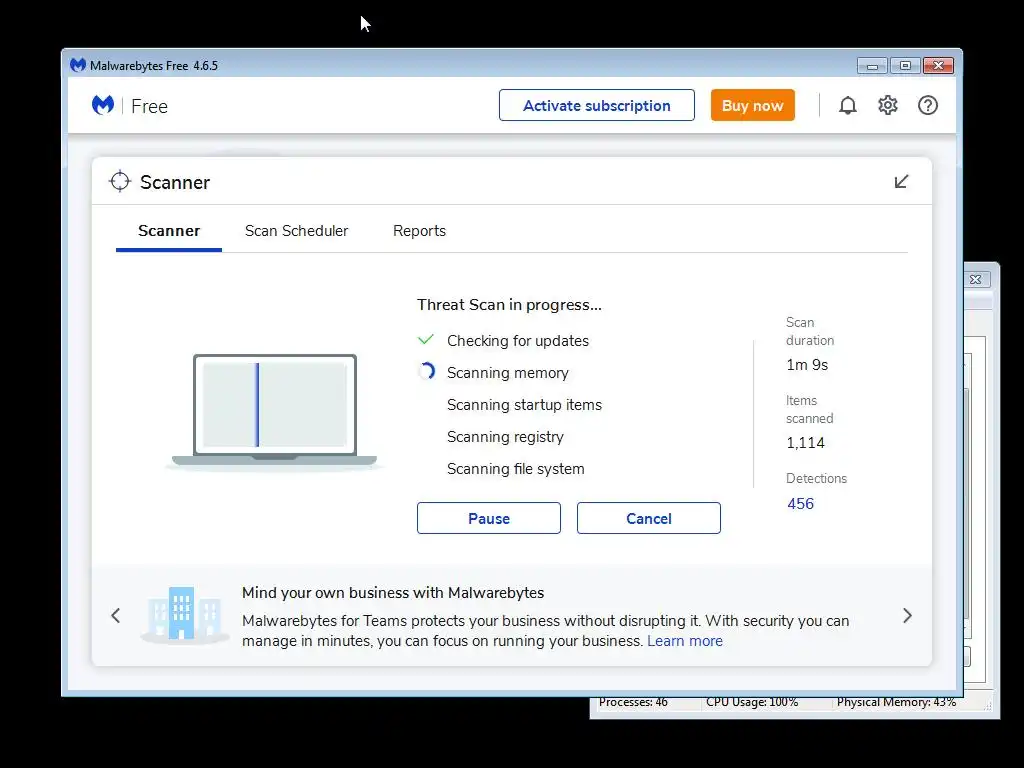Switch to the Scanner tab
This screenshot has height=768, width=1024.
(168, 231)
